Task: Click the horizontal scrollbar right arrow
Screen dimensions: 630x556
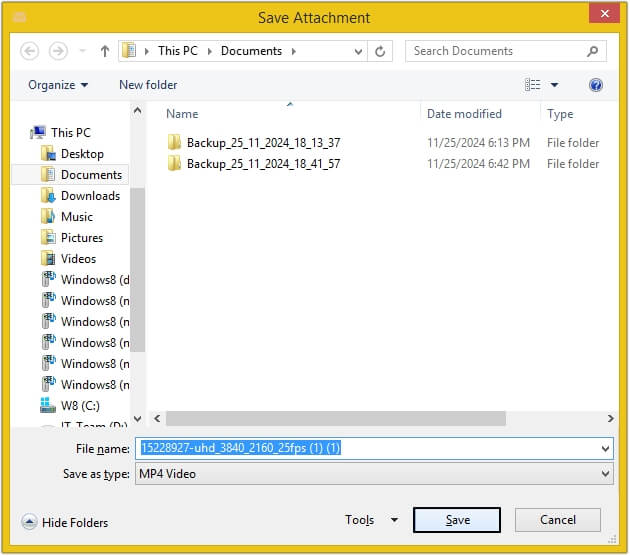Action: tap(610, 419)
